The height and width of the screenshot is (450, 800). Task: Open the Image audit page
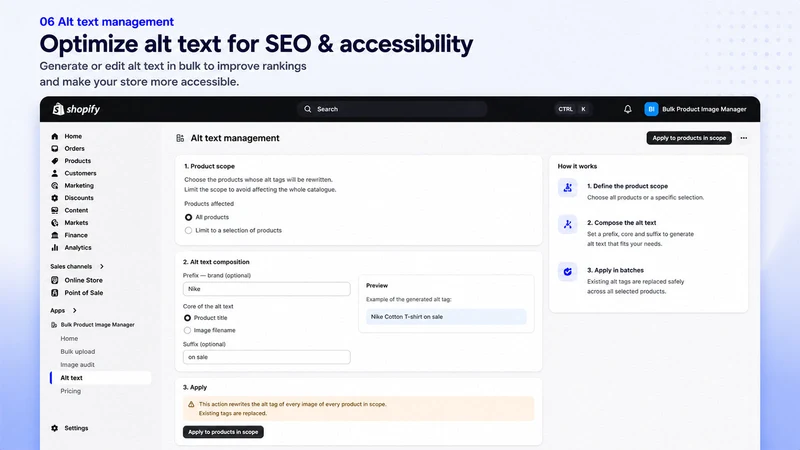point(78,365)
